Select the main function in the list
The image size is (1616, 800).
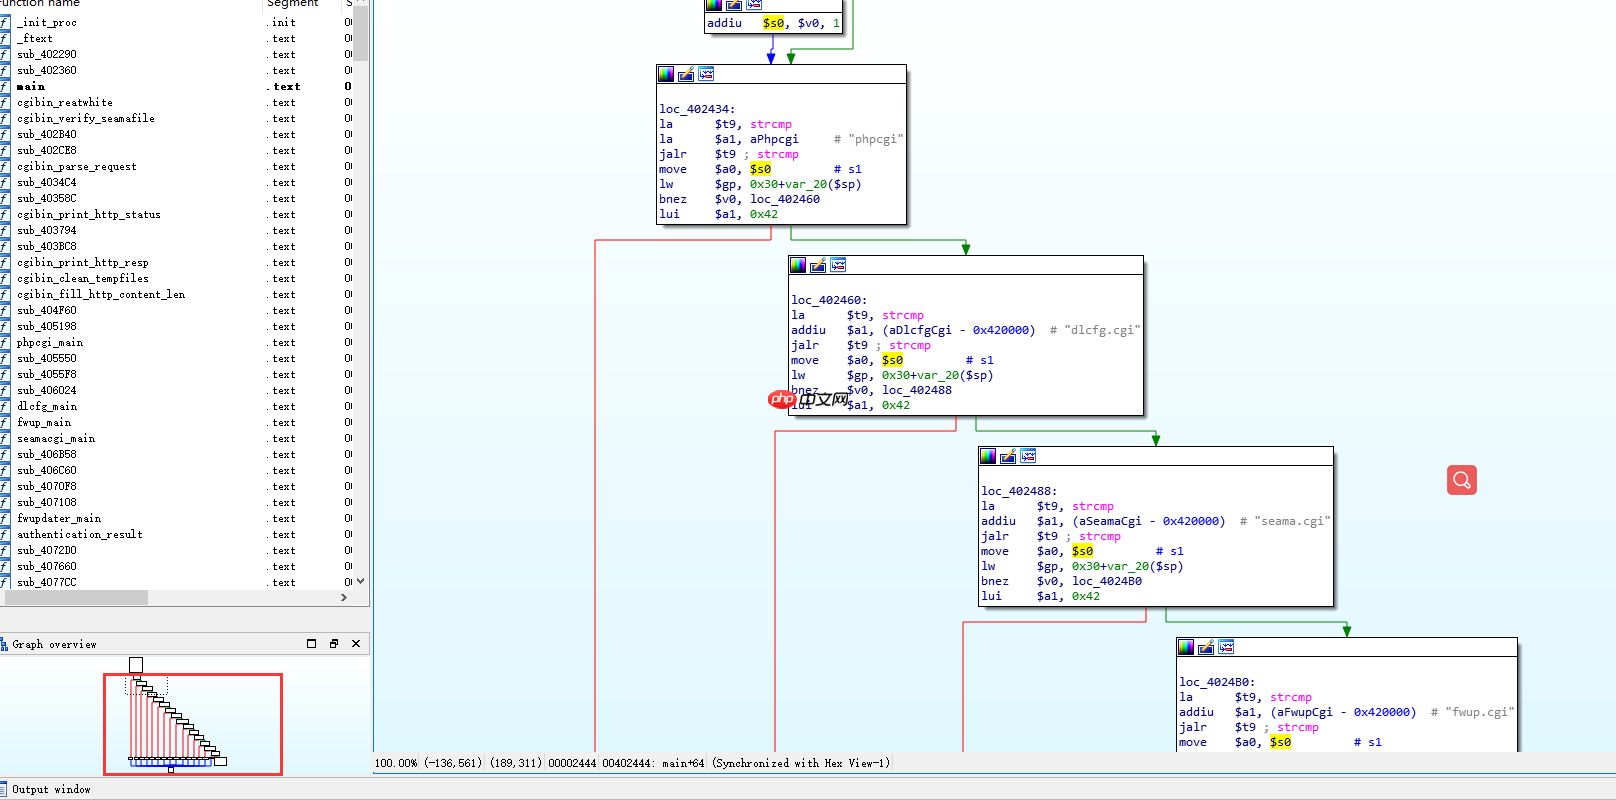pos(31,87)
